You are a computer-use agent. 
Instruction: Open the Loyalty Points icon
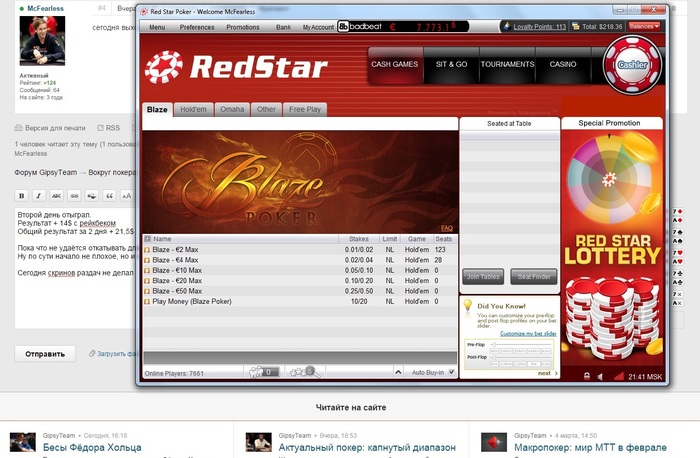[x=507, y=26]
